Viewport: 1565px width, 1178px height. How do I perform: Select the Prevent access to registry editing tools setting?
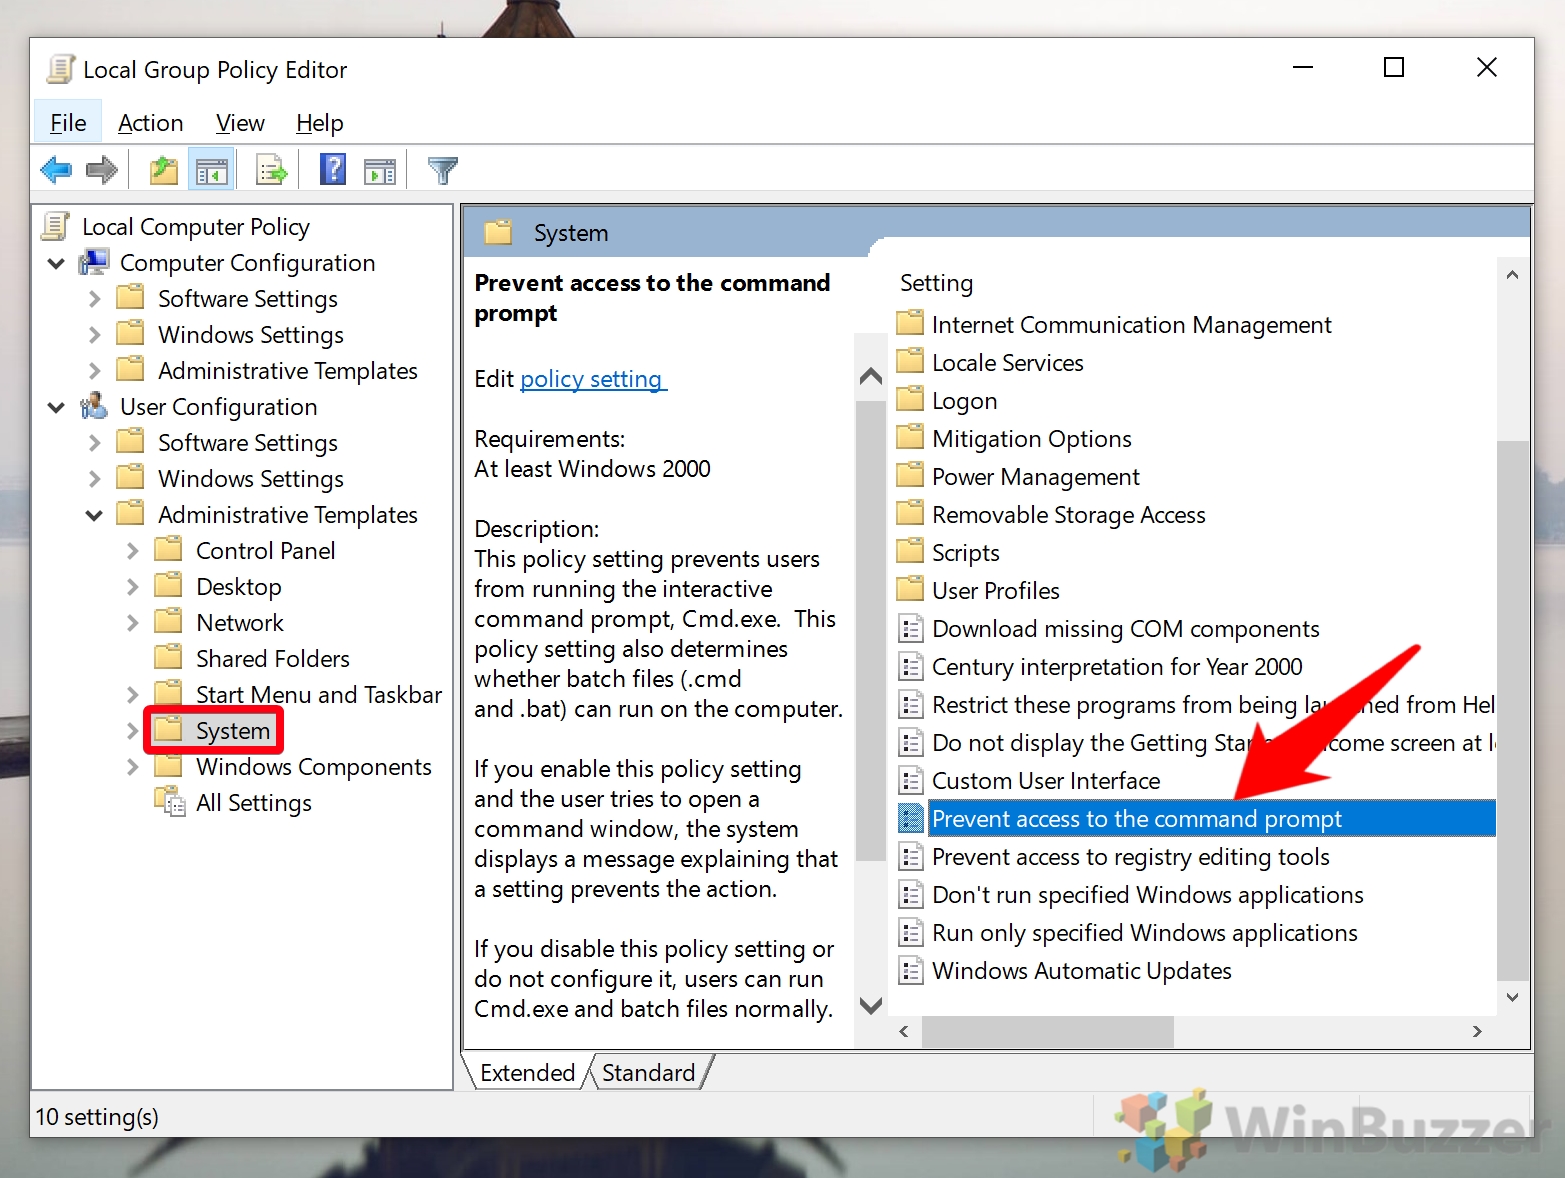click(x=1130, y=856)
